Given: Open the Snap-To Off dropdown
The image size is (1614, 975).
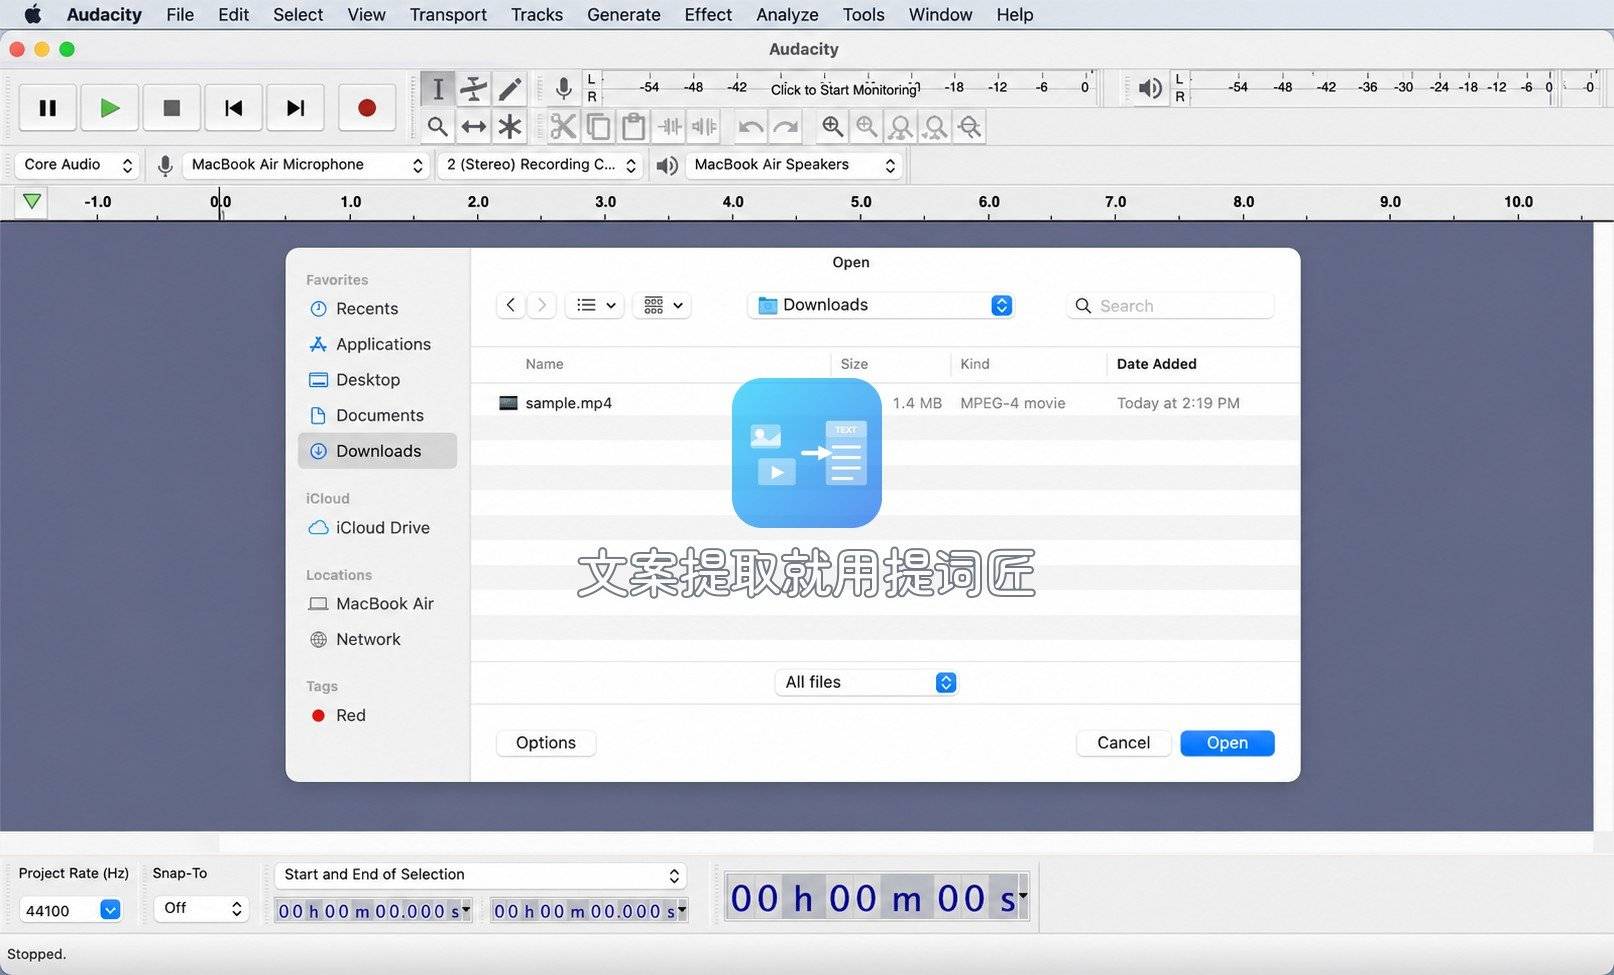Looking at the screenshot, I should pos(202,908).
